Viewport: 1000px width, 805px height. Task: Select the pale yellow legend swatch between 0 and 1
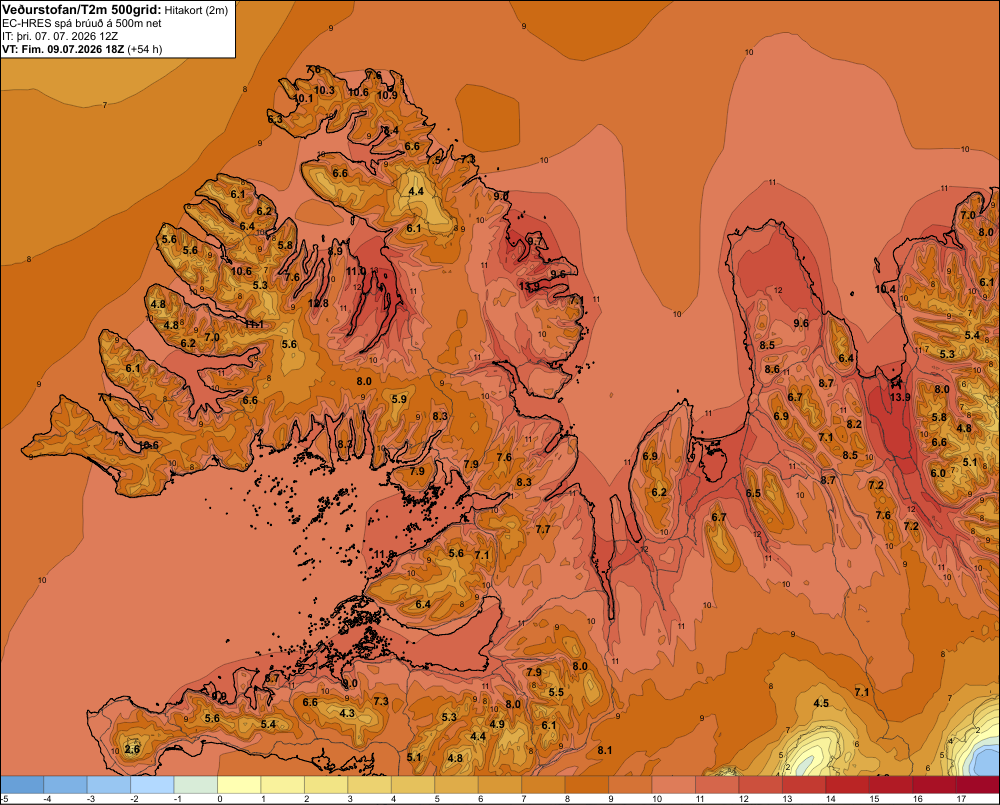[239, 785]
